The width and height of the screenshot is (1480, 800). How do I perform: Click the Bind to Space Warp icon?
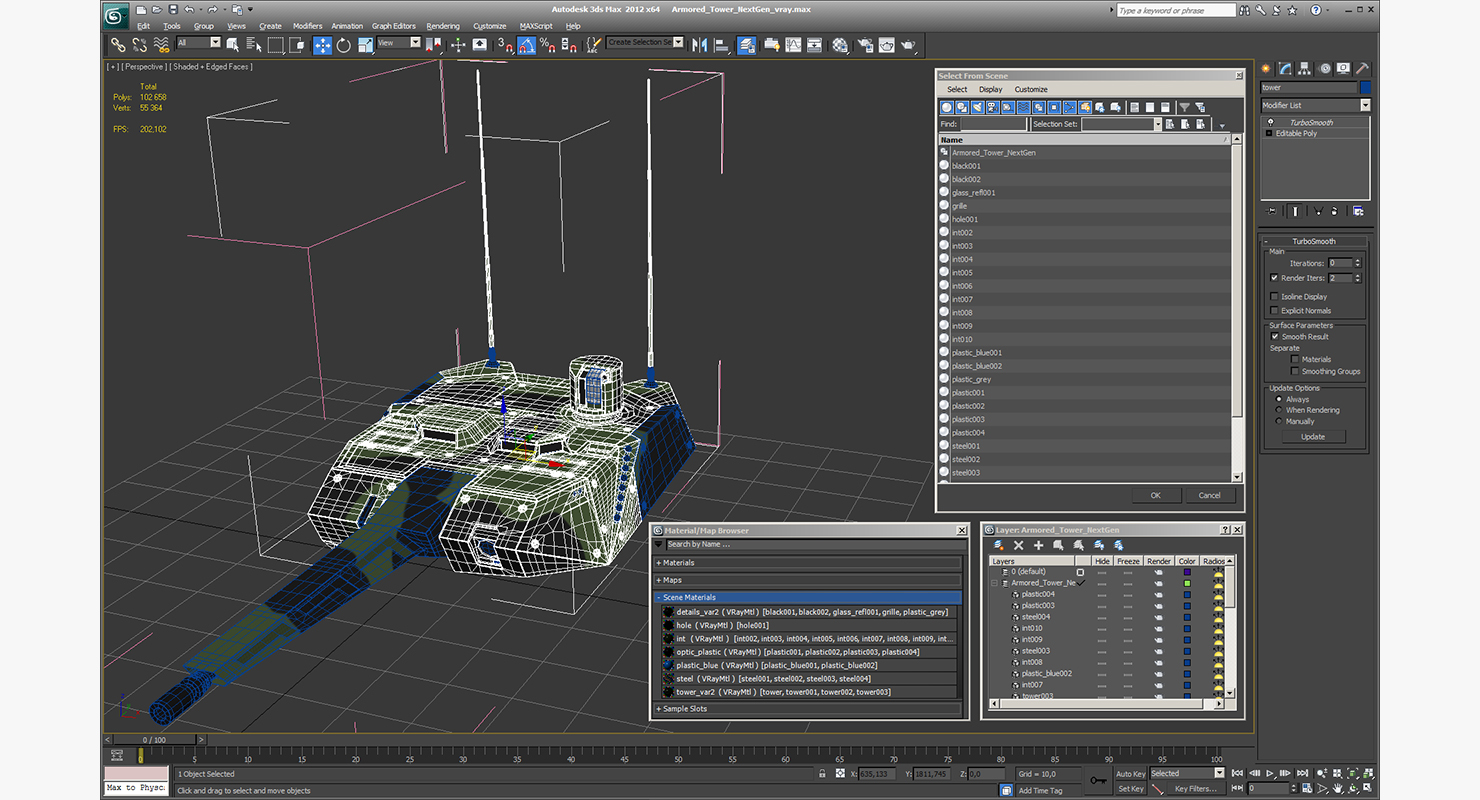tap(161, 45)
